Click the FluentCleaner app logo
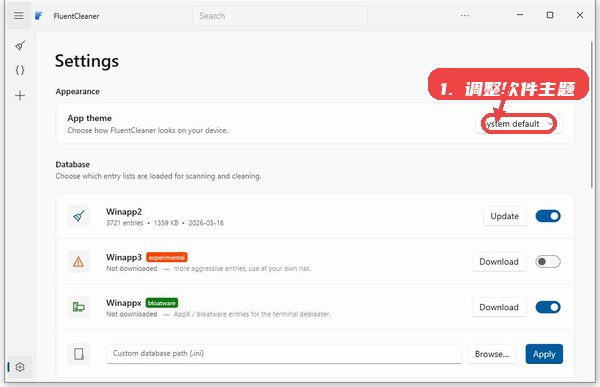 click(38, 16)
